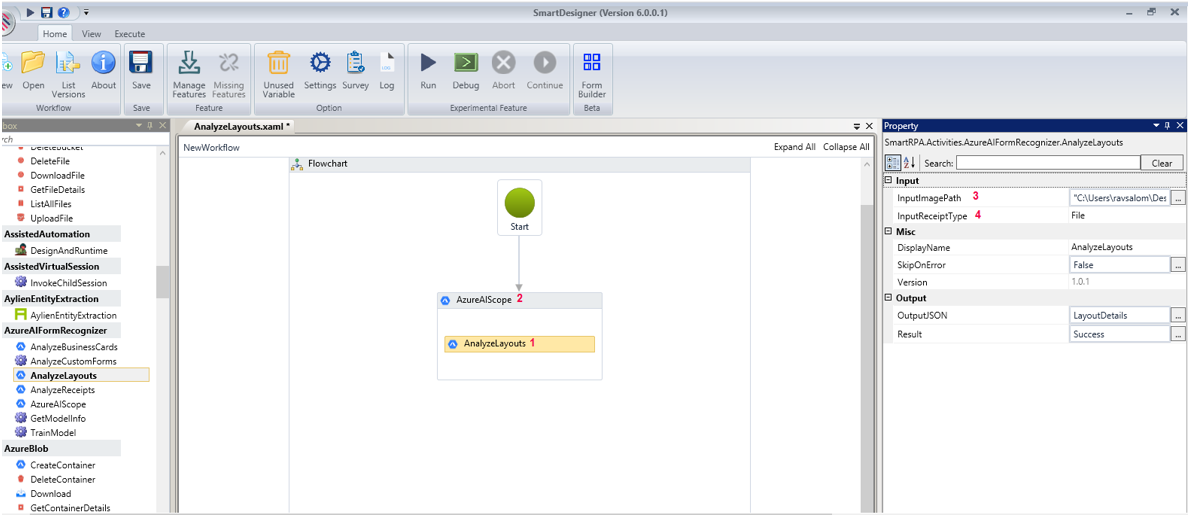
Task: Start Debug mode from the ribbon
Action: (465, 64)
